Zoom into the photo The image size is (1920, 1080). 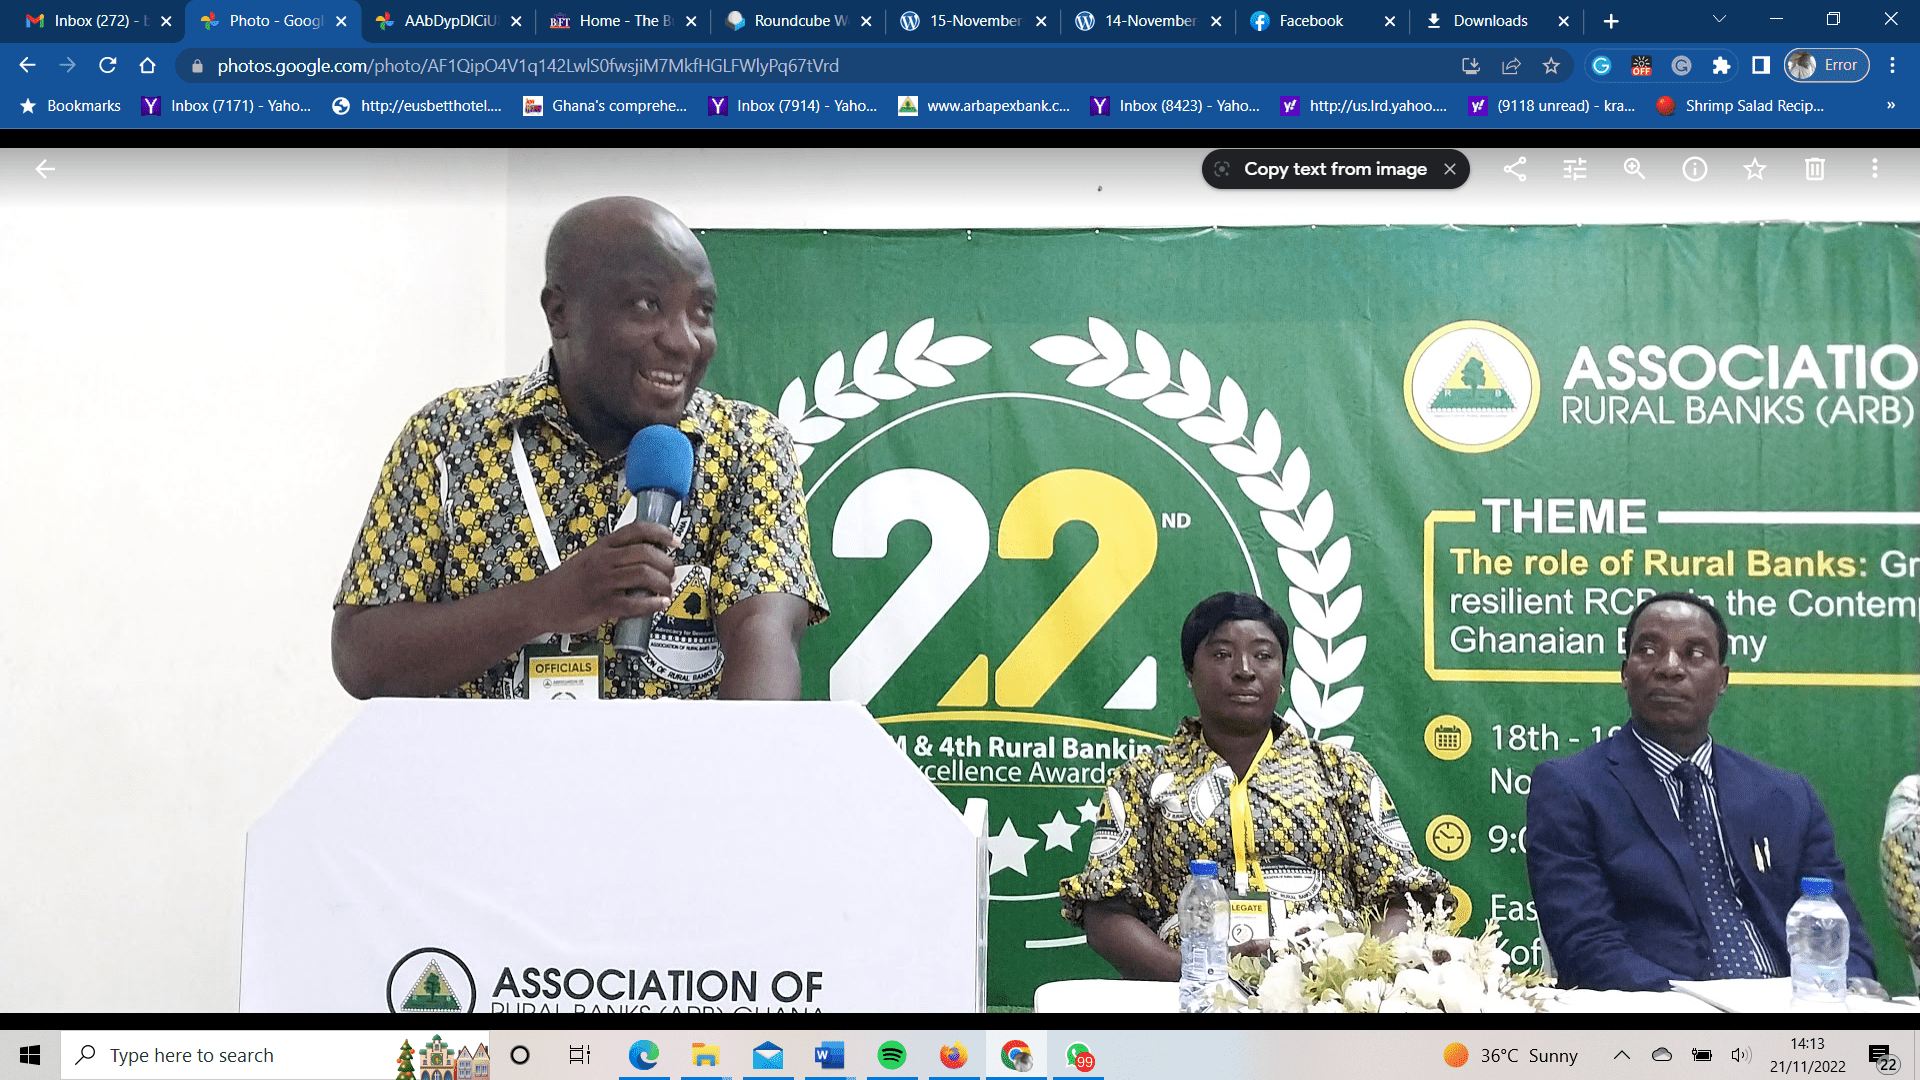click(x=1635, y=169)
